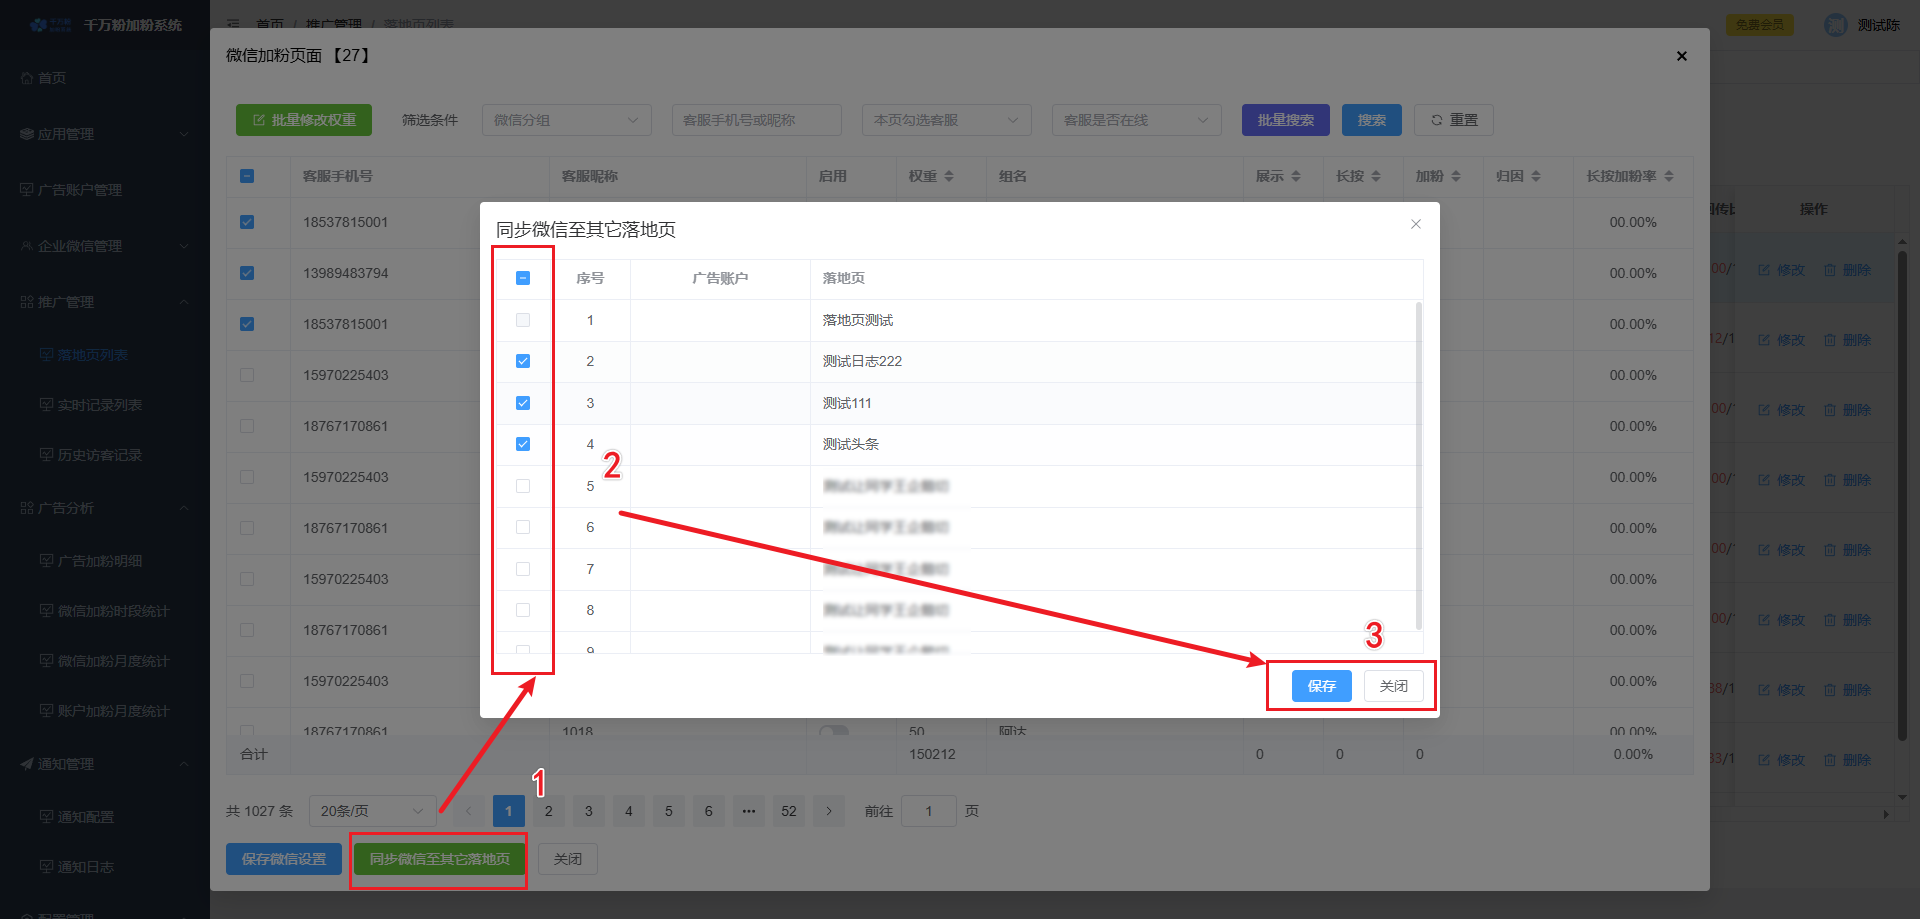Click the 客服手机号或昵称 search input field
The image size is (1920, 919).
tap(756, 120)
